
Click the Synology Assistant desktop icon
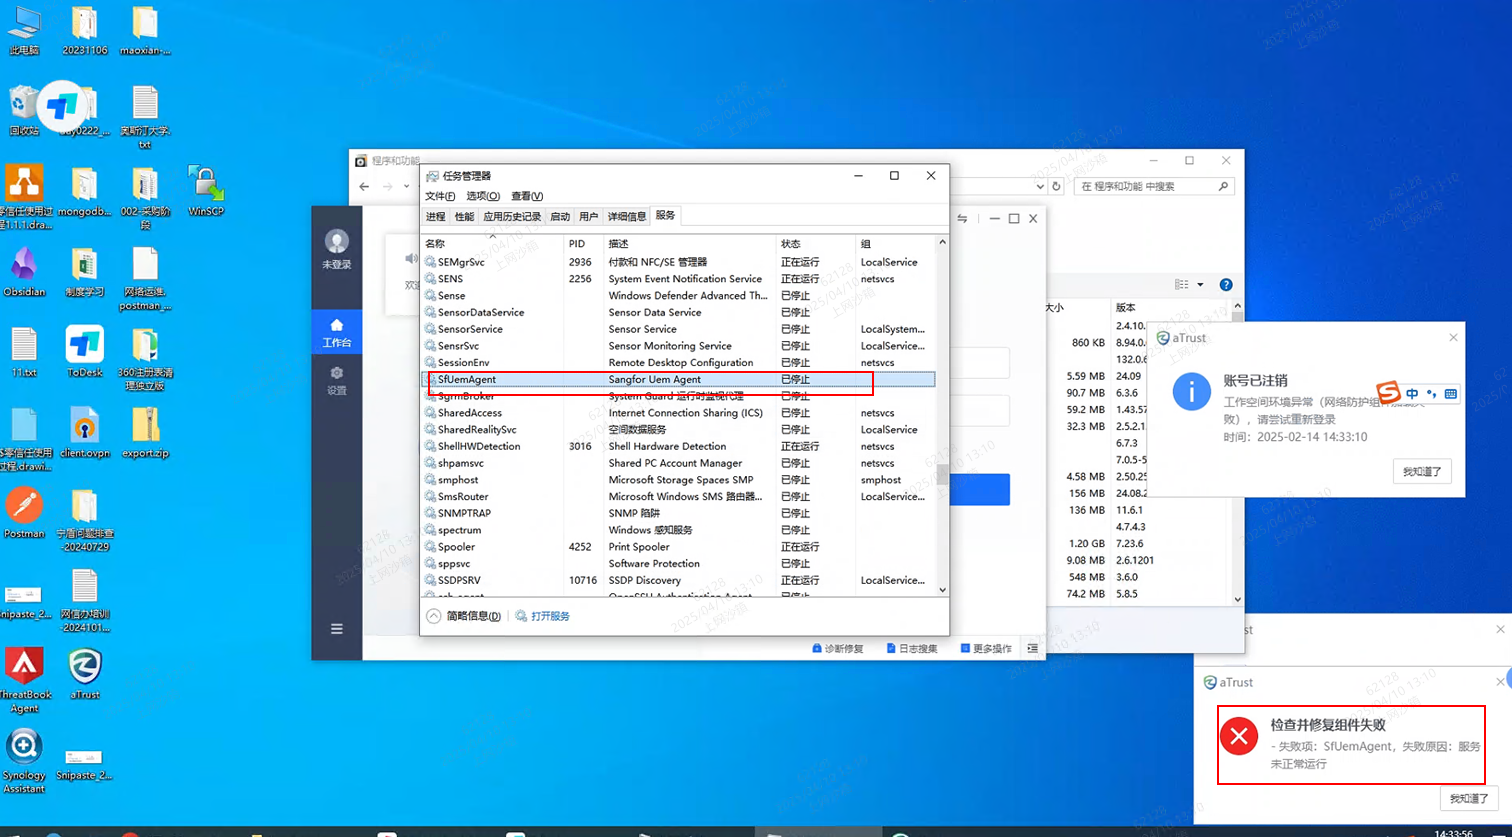click(x=24, y=747)
